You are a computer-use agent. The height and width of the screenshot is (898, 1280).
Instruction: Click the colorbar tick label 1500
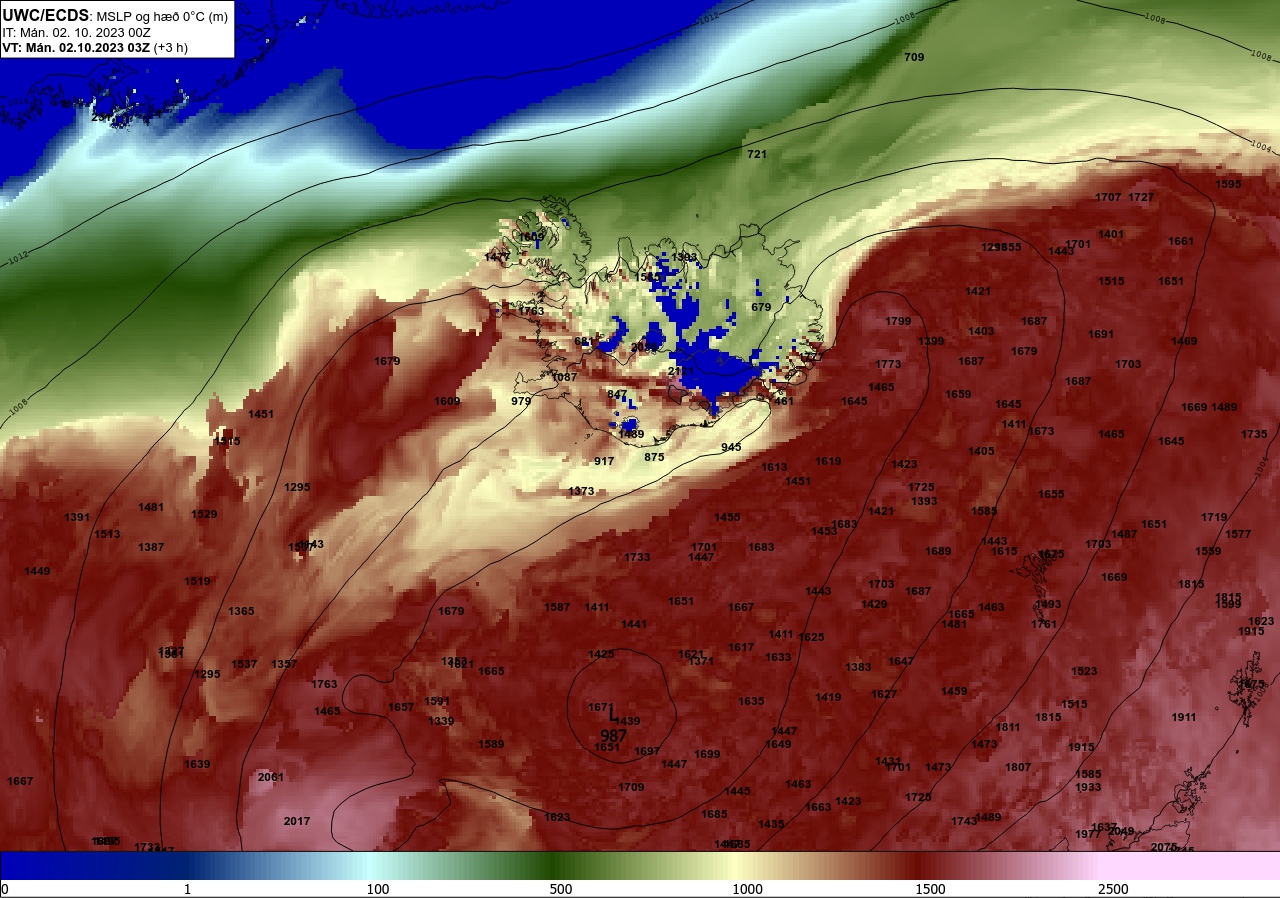tap(930, 889)
